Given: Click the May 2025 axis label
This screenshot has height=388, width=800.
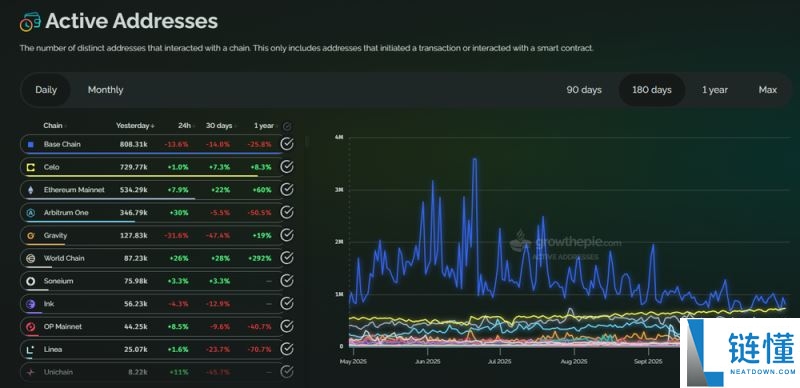Looking at the screenshot, I should 353,361.
